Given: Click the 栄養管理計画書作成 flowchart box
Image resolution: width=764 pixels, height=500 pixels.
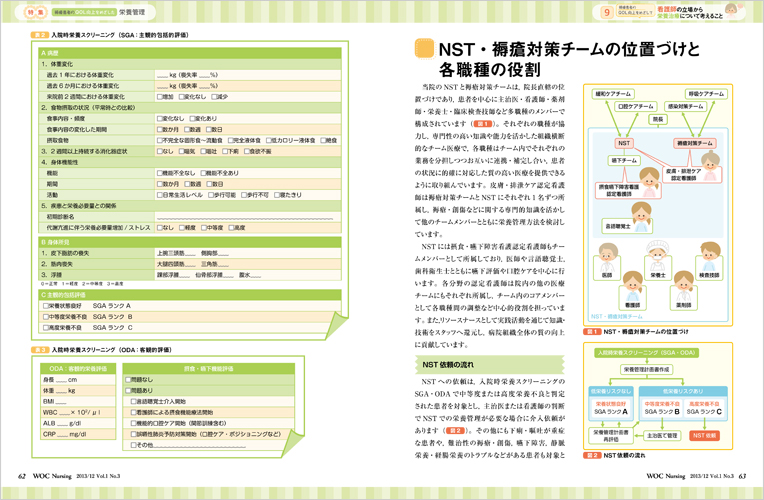Looking at the screenshot, I should [647, 370].
